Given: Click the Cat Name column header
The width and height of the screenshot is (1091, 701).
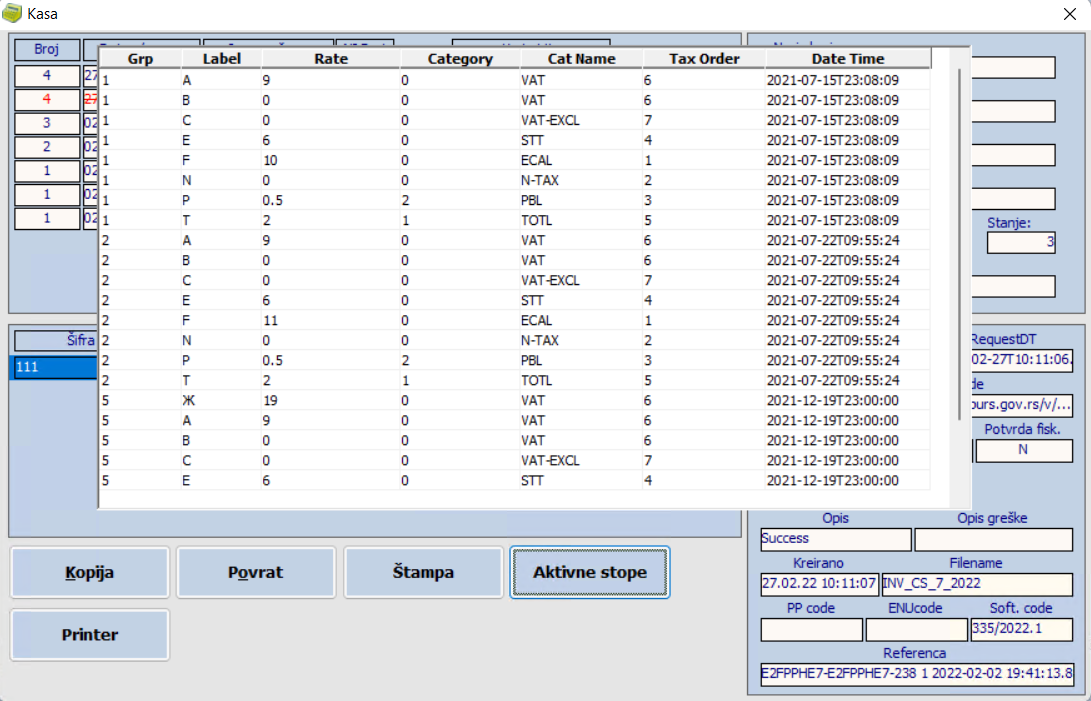Looking at the screenshot, I should click(x=581, y=58).
